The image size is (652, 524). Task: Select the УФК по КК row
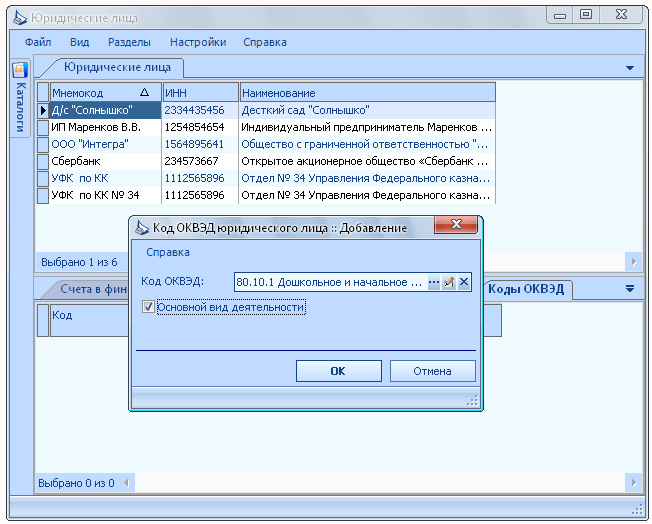266,178
